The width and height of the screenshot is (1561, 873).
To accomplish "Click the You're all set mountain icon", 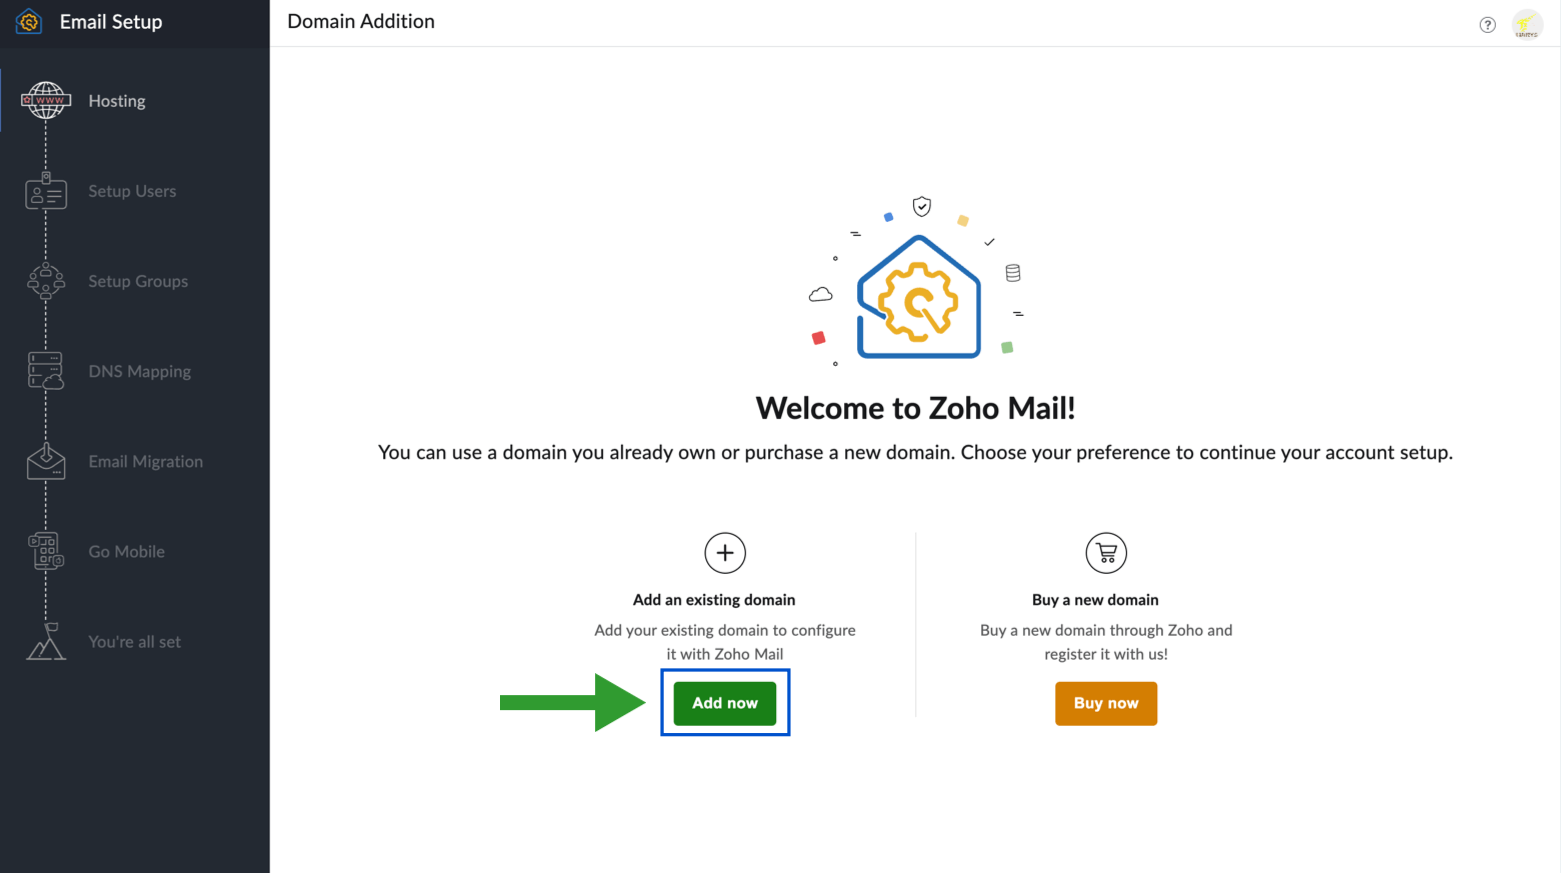I will tap(46, 641).
